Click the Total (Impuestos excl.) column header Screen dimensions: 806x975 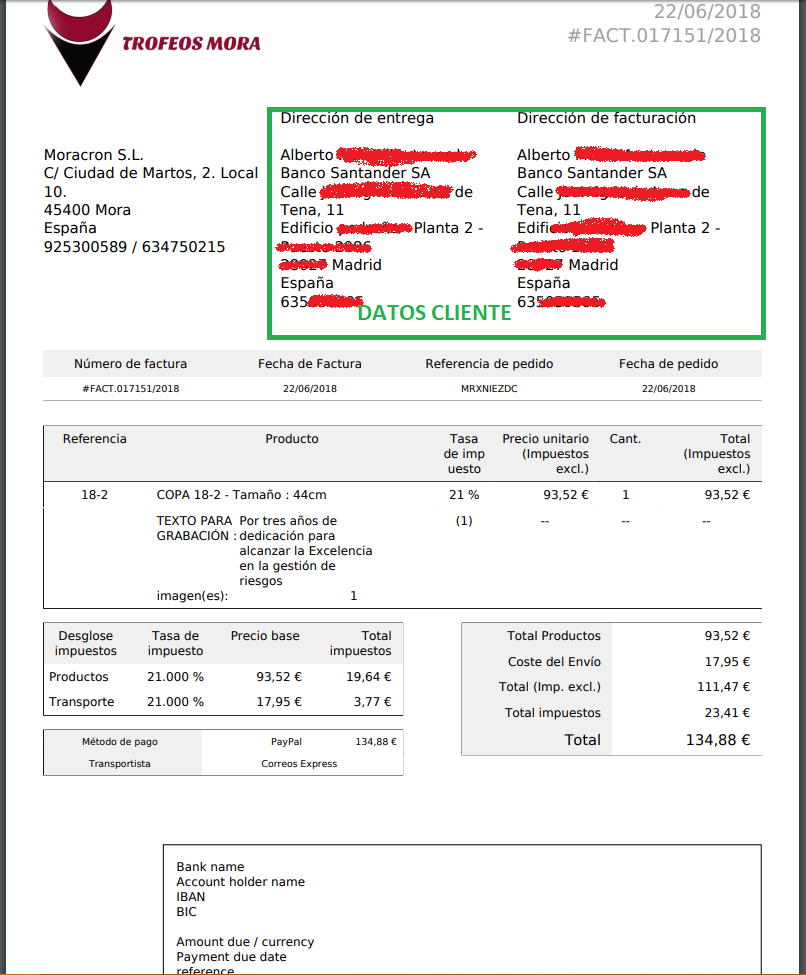[x=716, y=454]
